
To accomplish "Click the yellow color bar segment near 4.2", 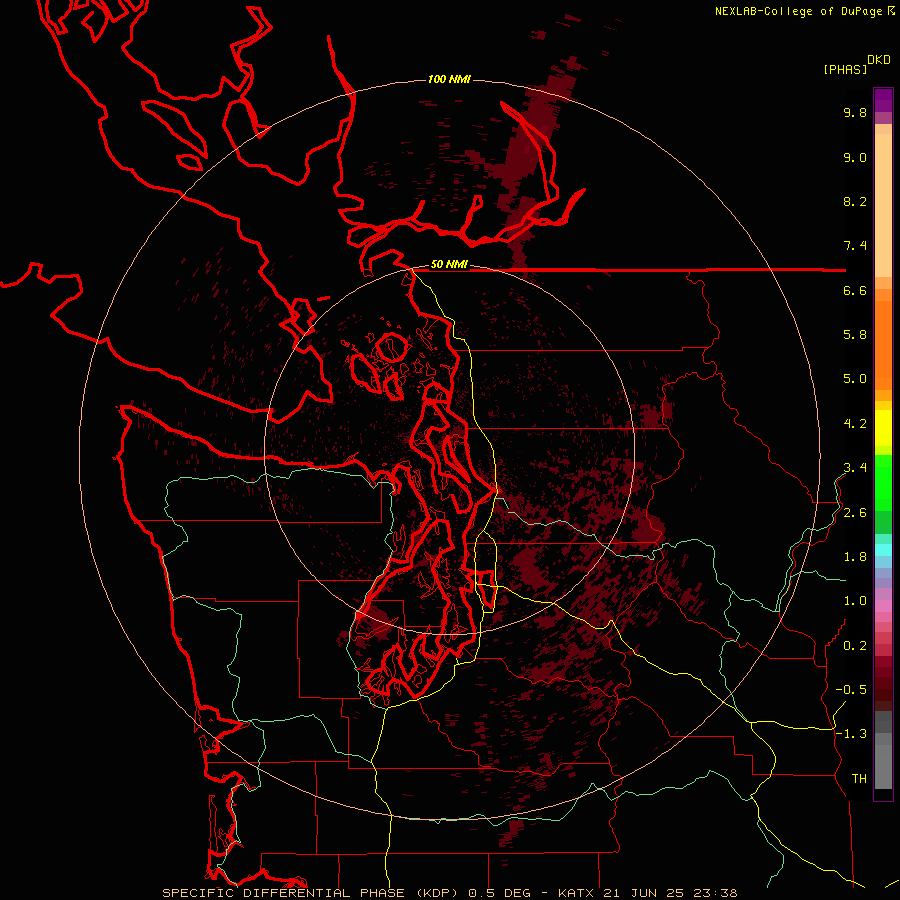I will coord(883,428).
